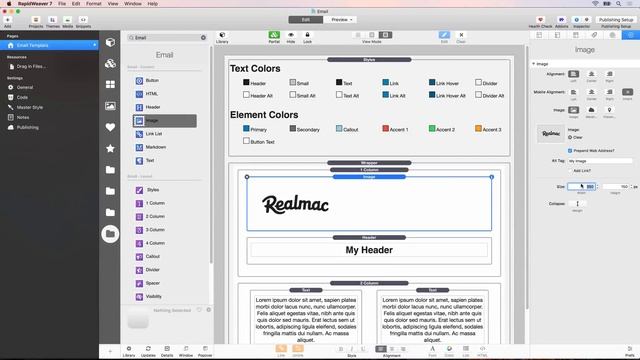This screenshot has height=360, width=640.
Task: Open the Themes toolbar icon
Action: [x=53, y=20]
